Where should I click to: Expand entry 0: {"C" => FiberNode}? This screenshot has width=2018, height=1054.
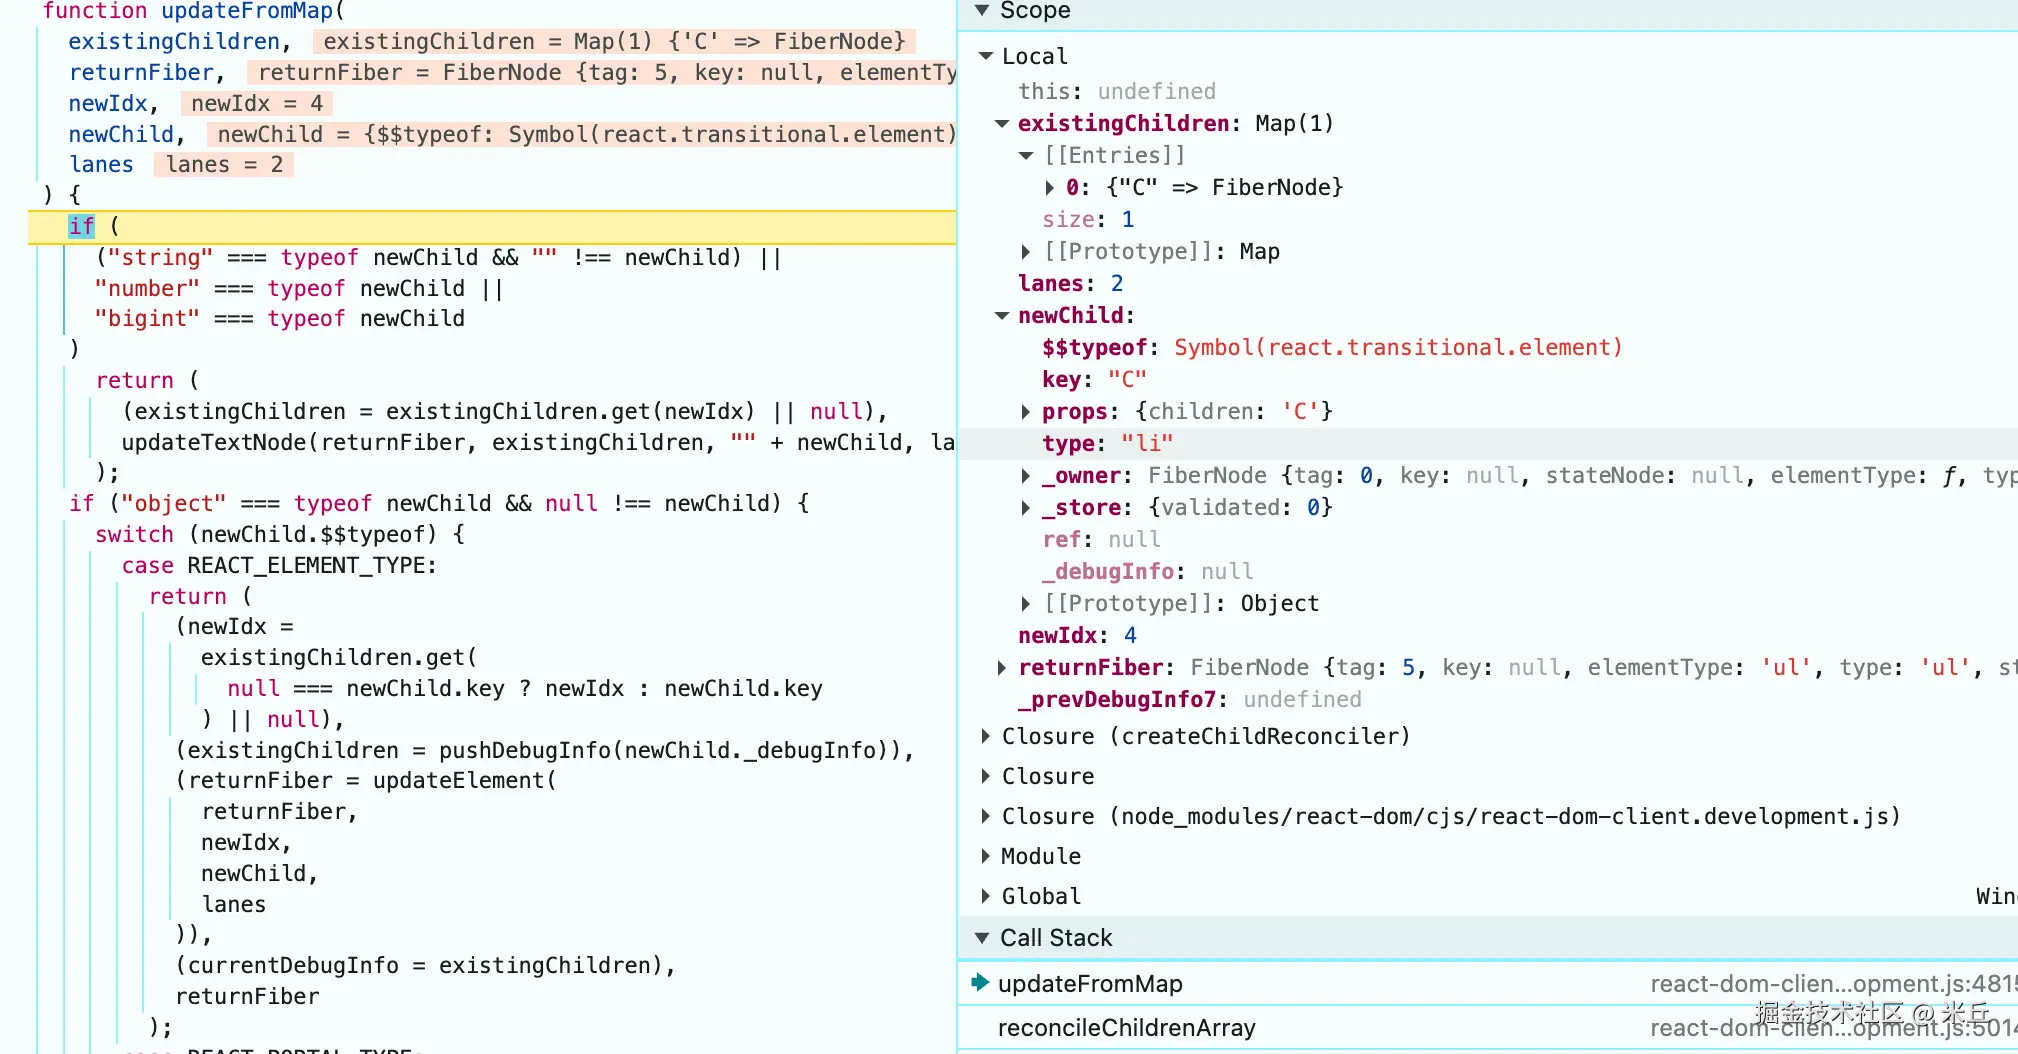1050,187
